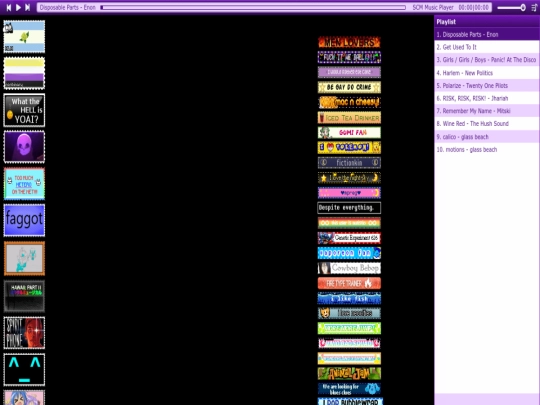The height and width of the screenshot is (405, 540).
Task: Click the looking for blues clues blinkie
Action: (x=349, y=388)
